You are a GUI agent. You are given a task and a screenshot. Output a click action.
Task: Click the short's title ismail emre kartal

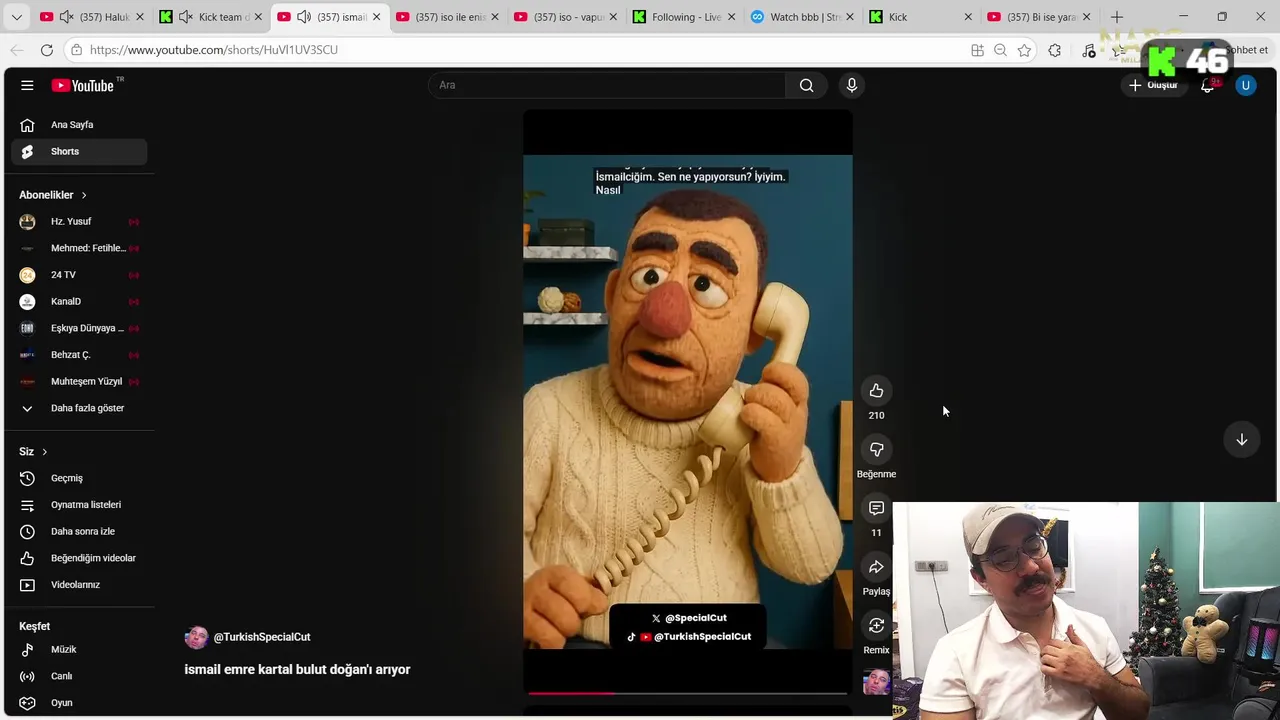click(297, 670)
